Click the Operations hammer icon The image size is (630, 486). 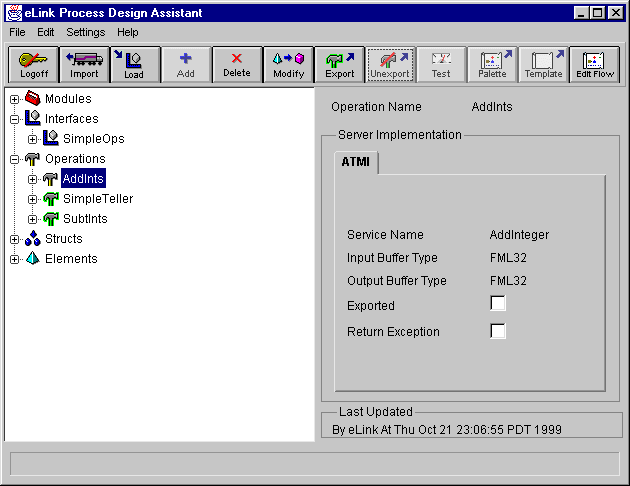33,158
